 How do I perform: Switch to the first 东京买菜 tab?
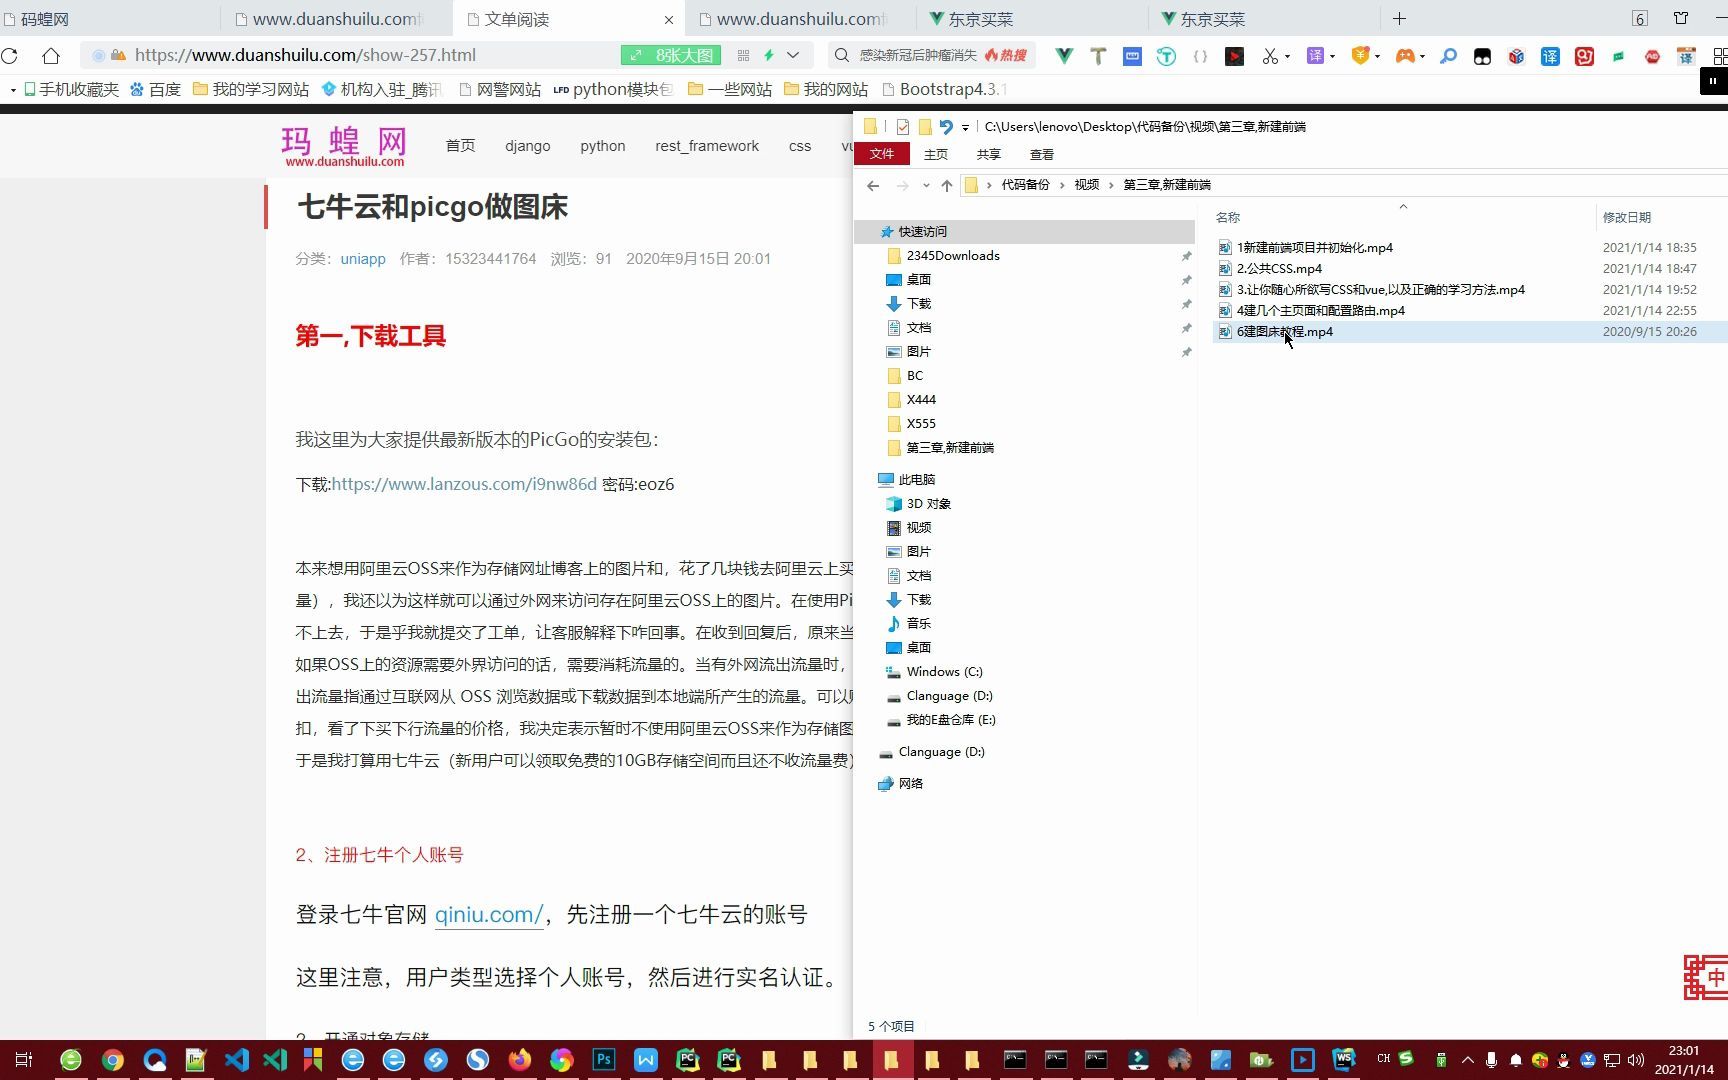click(1034, 19)
